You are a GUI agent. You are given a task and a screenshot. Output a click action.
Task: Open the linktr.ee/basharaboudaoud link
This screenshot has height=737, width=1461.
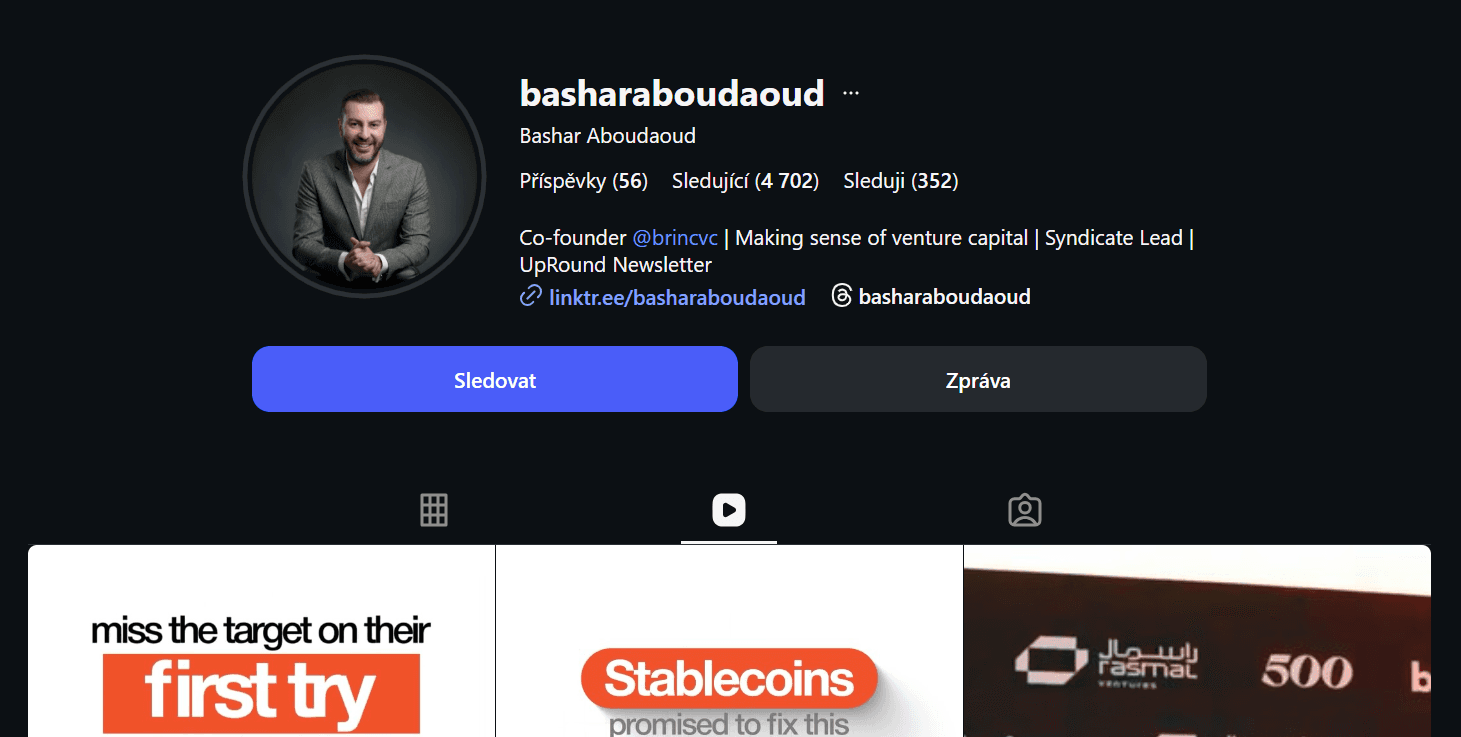coord(677,297)
